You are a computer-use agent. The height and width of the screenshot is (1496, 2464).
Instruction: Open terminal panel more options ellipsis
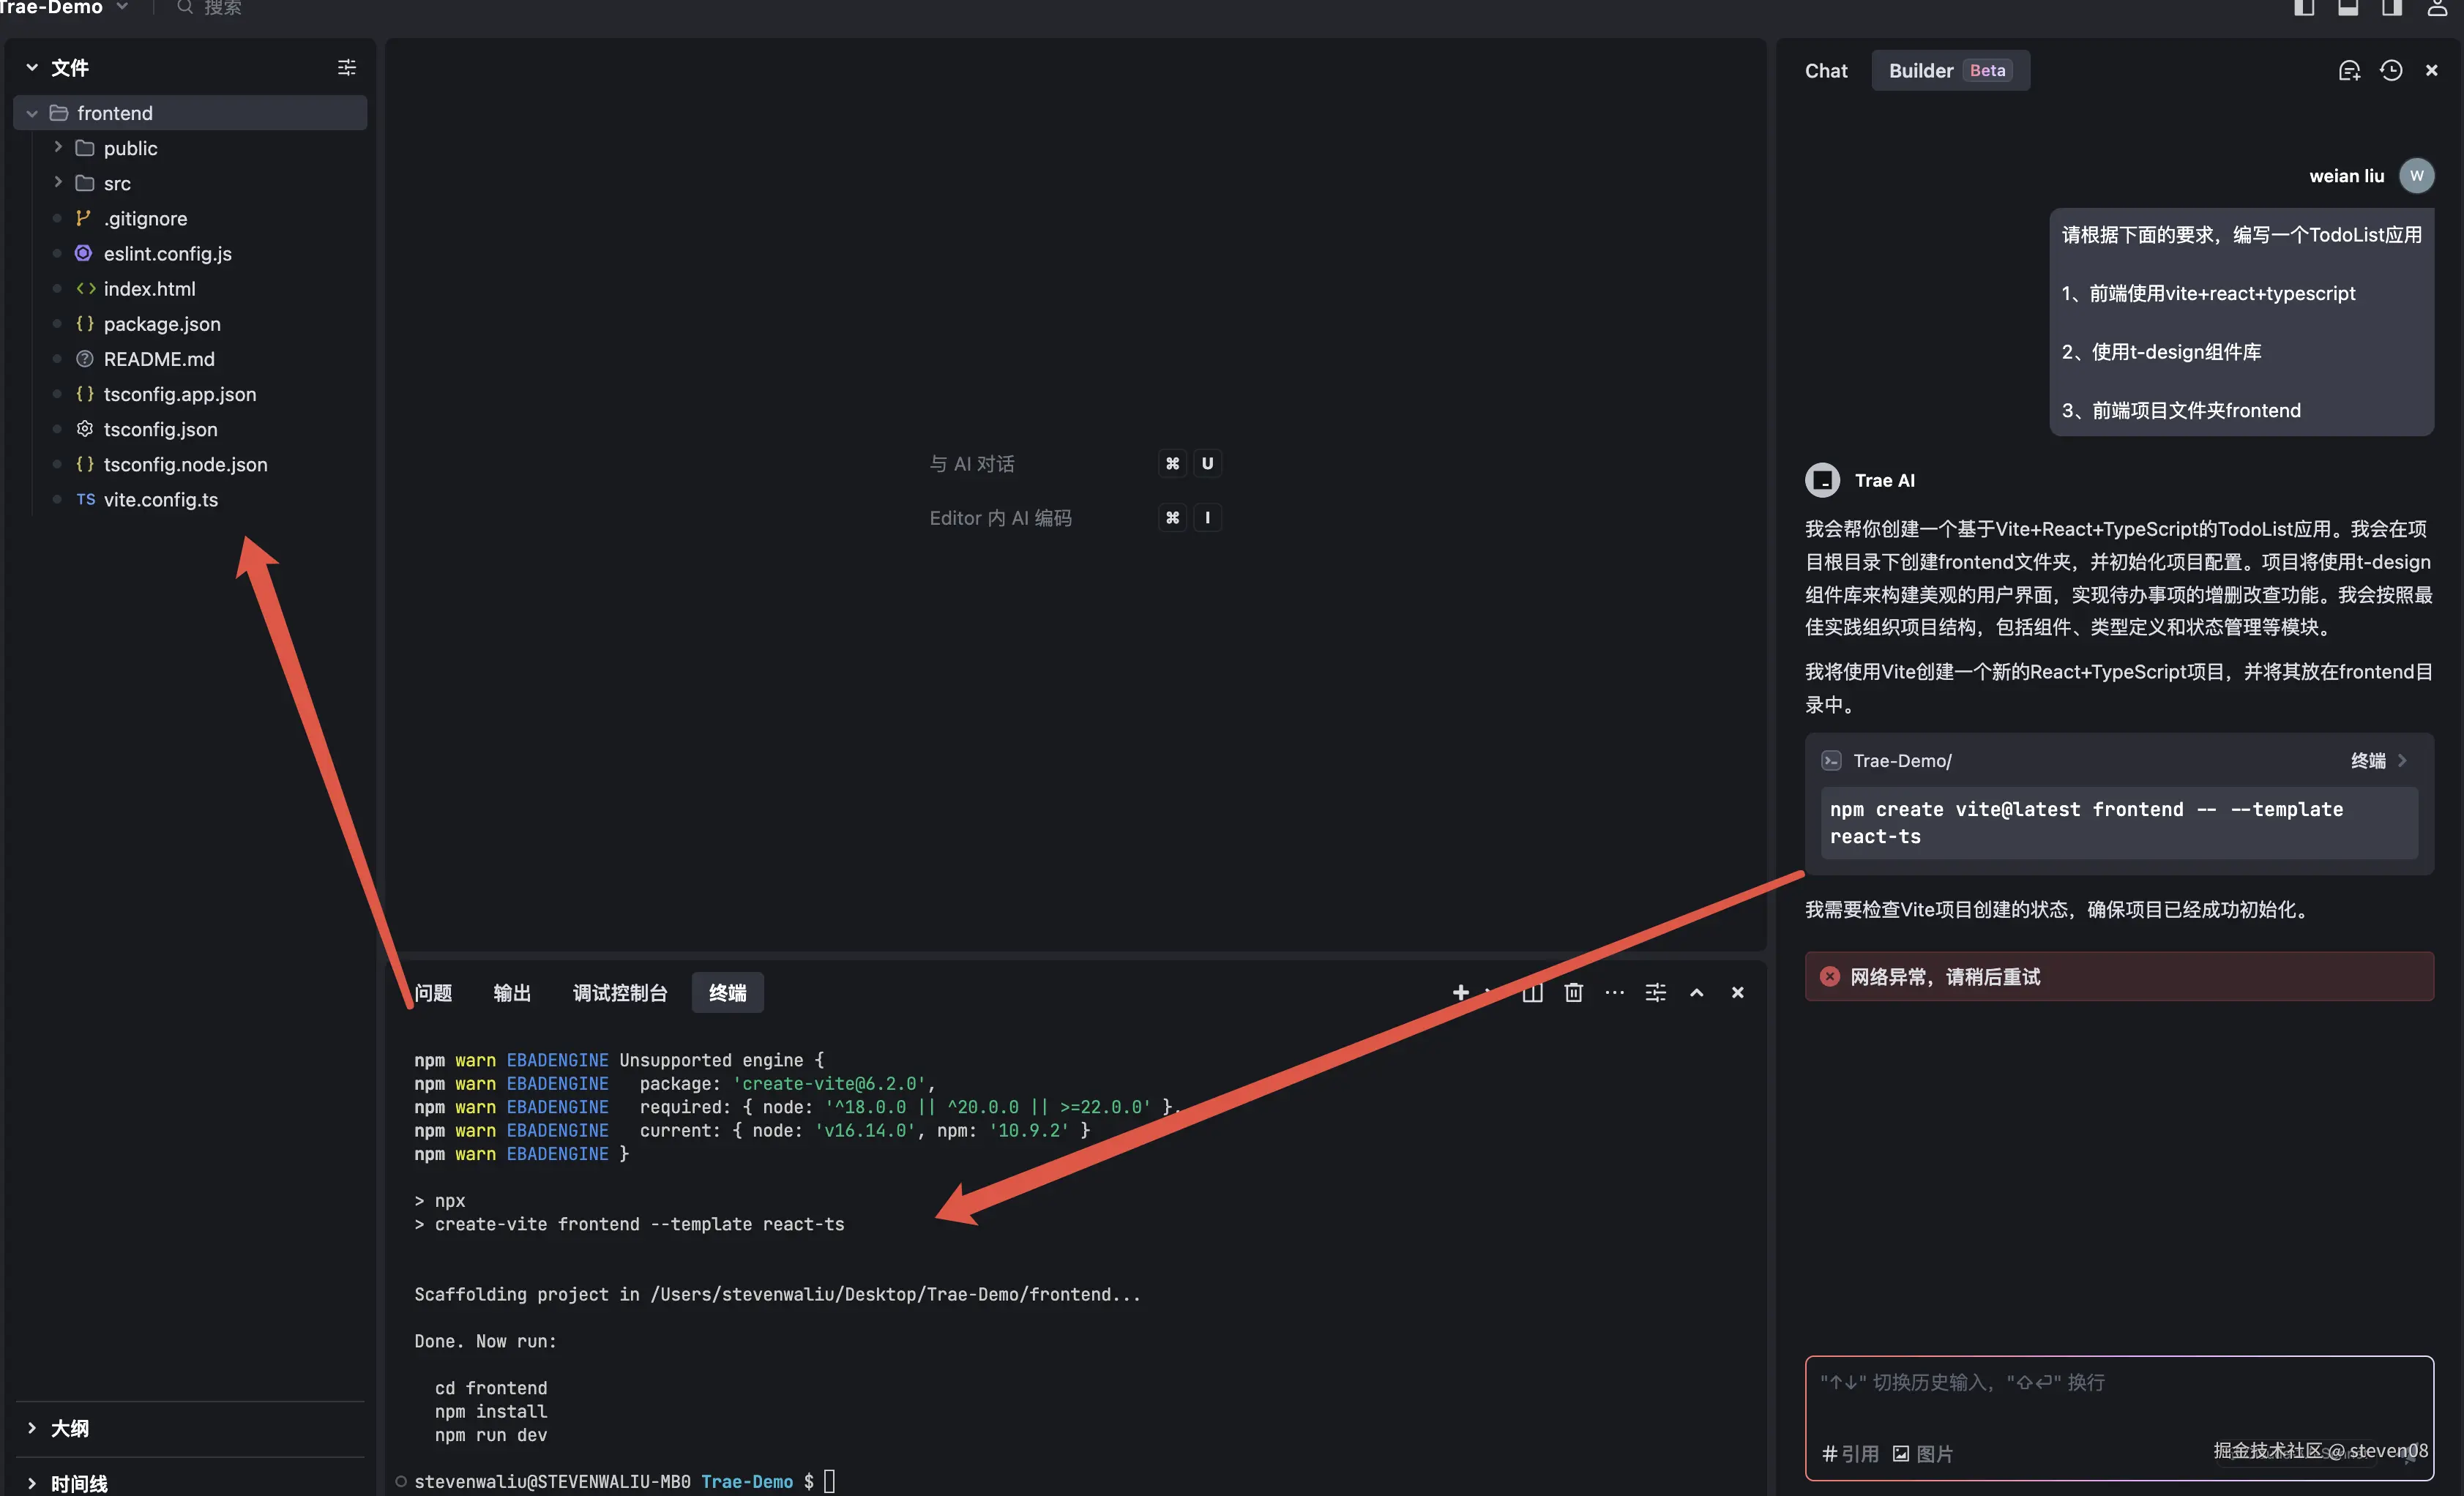(x=1614, y=992)
